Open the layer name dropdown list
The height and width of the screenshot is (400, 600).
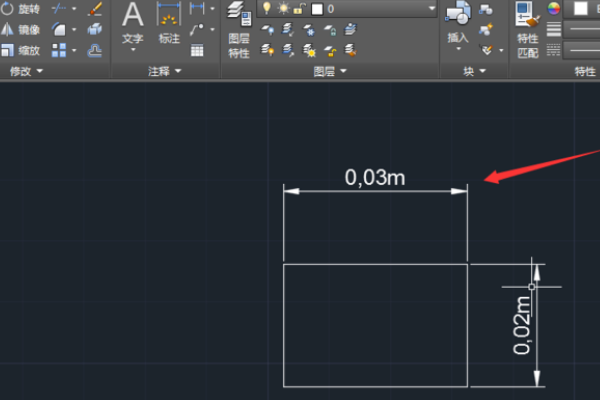click(431, 9)
